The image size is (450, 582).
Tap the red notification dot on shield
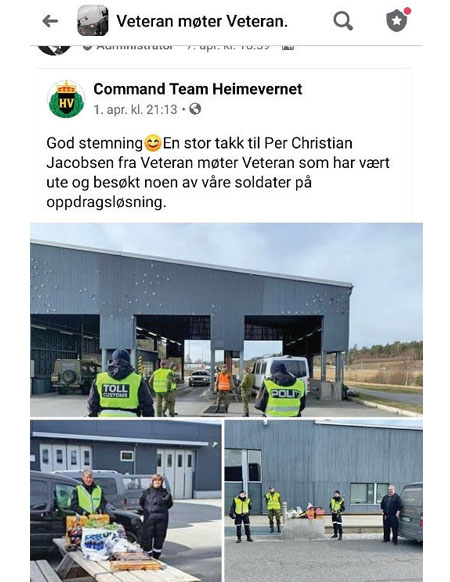[407, 11]
